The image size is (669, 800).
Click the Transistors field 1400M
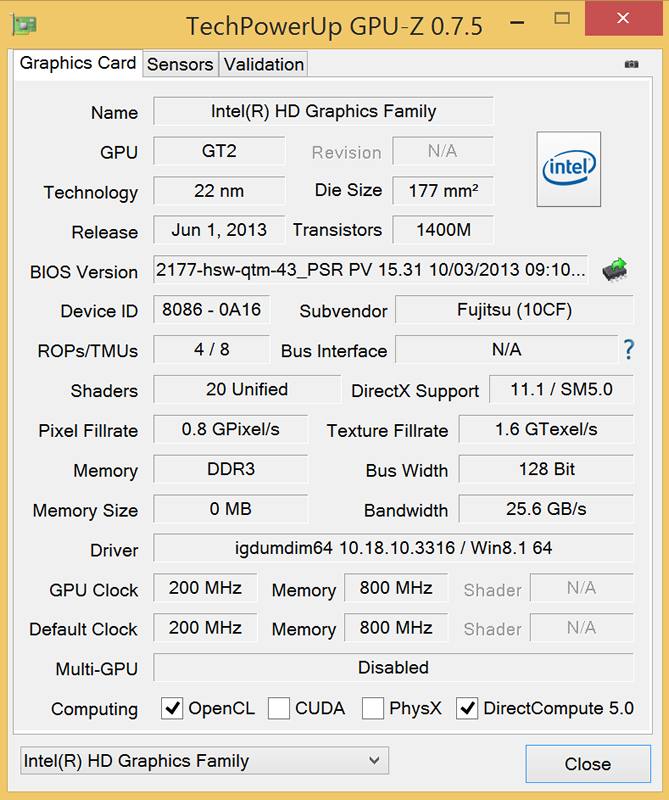click(x=443, y=230)
